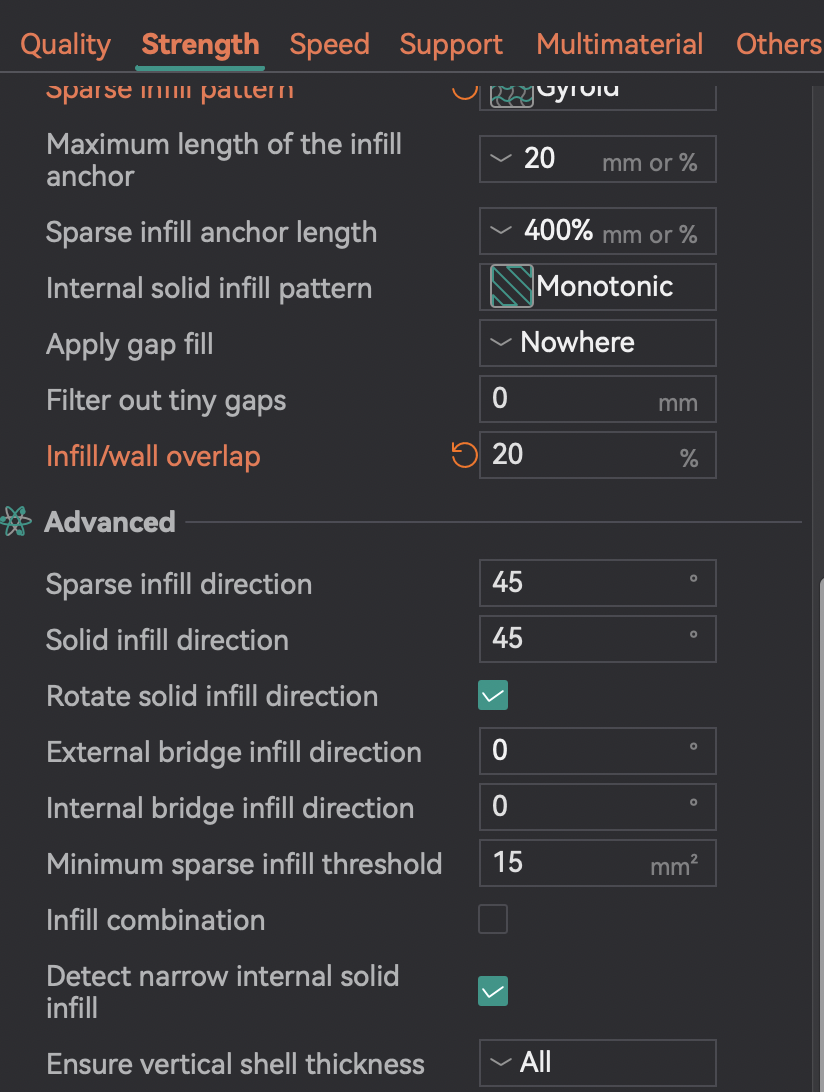The image size is (824, 1092).
Task: Reset Sparse infill pattern setting
Action: (x=464, y=89)
